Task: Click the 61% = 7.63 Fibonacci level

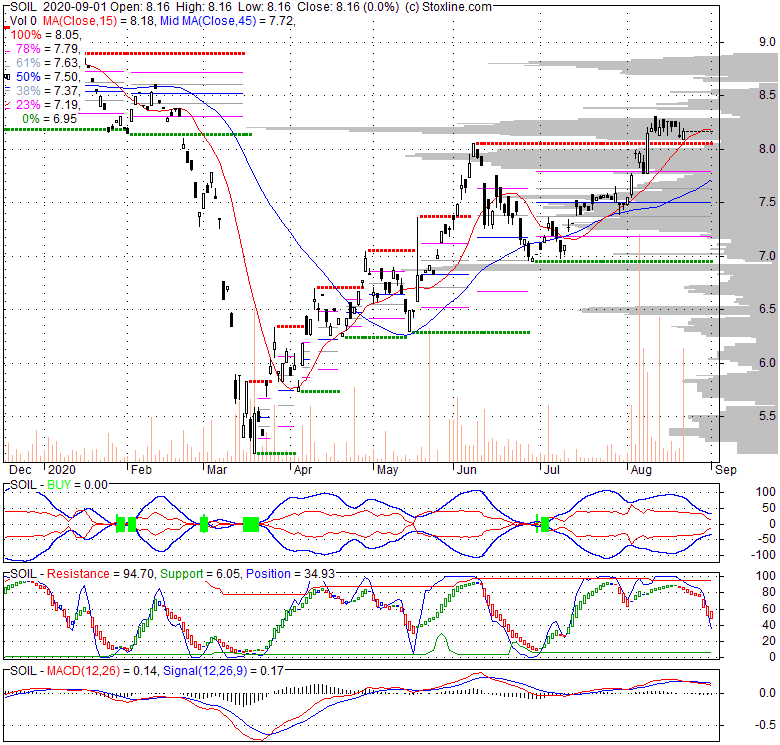Action: (x=48, y=63)
